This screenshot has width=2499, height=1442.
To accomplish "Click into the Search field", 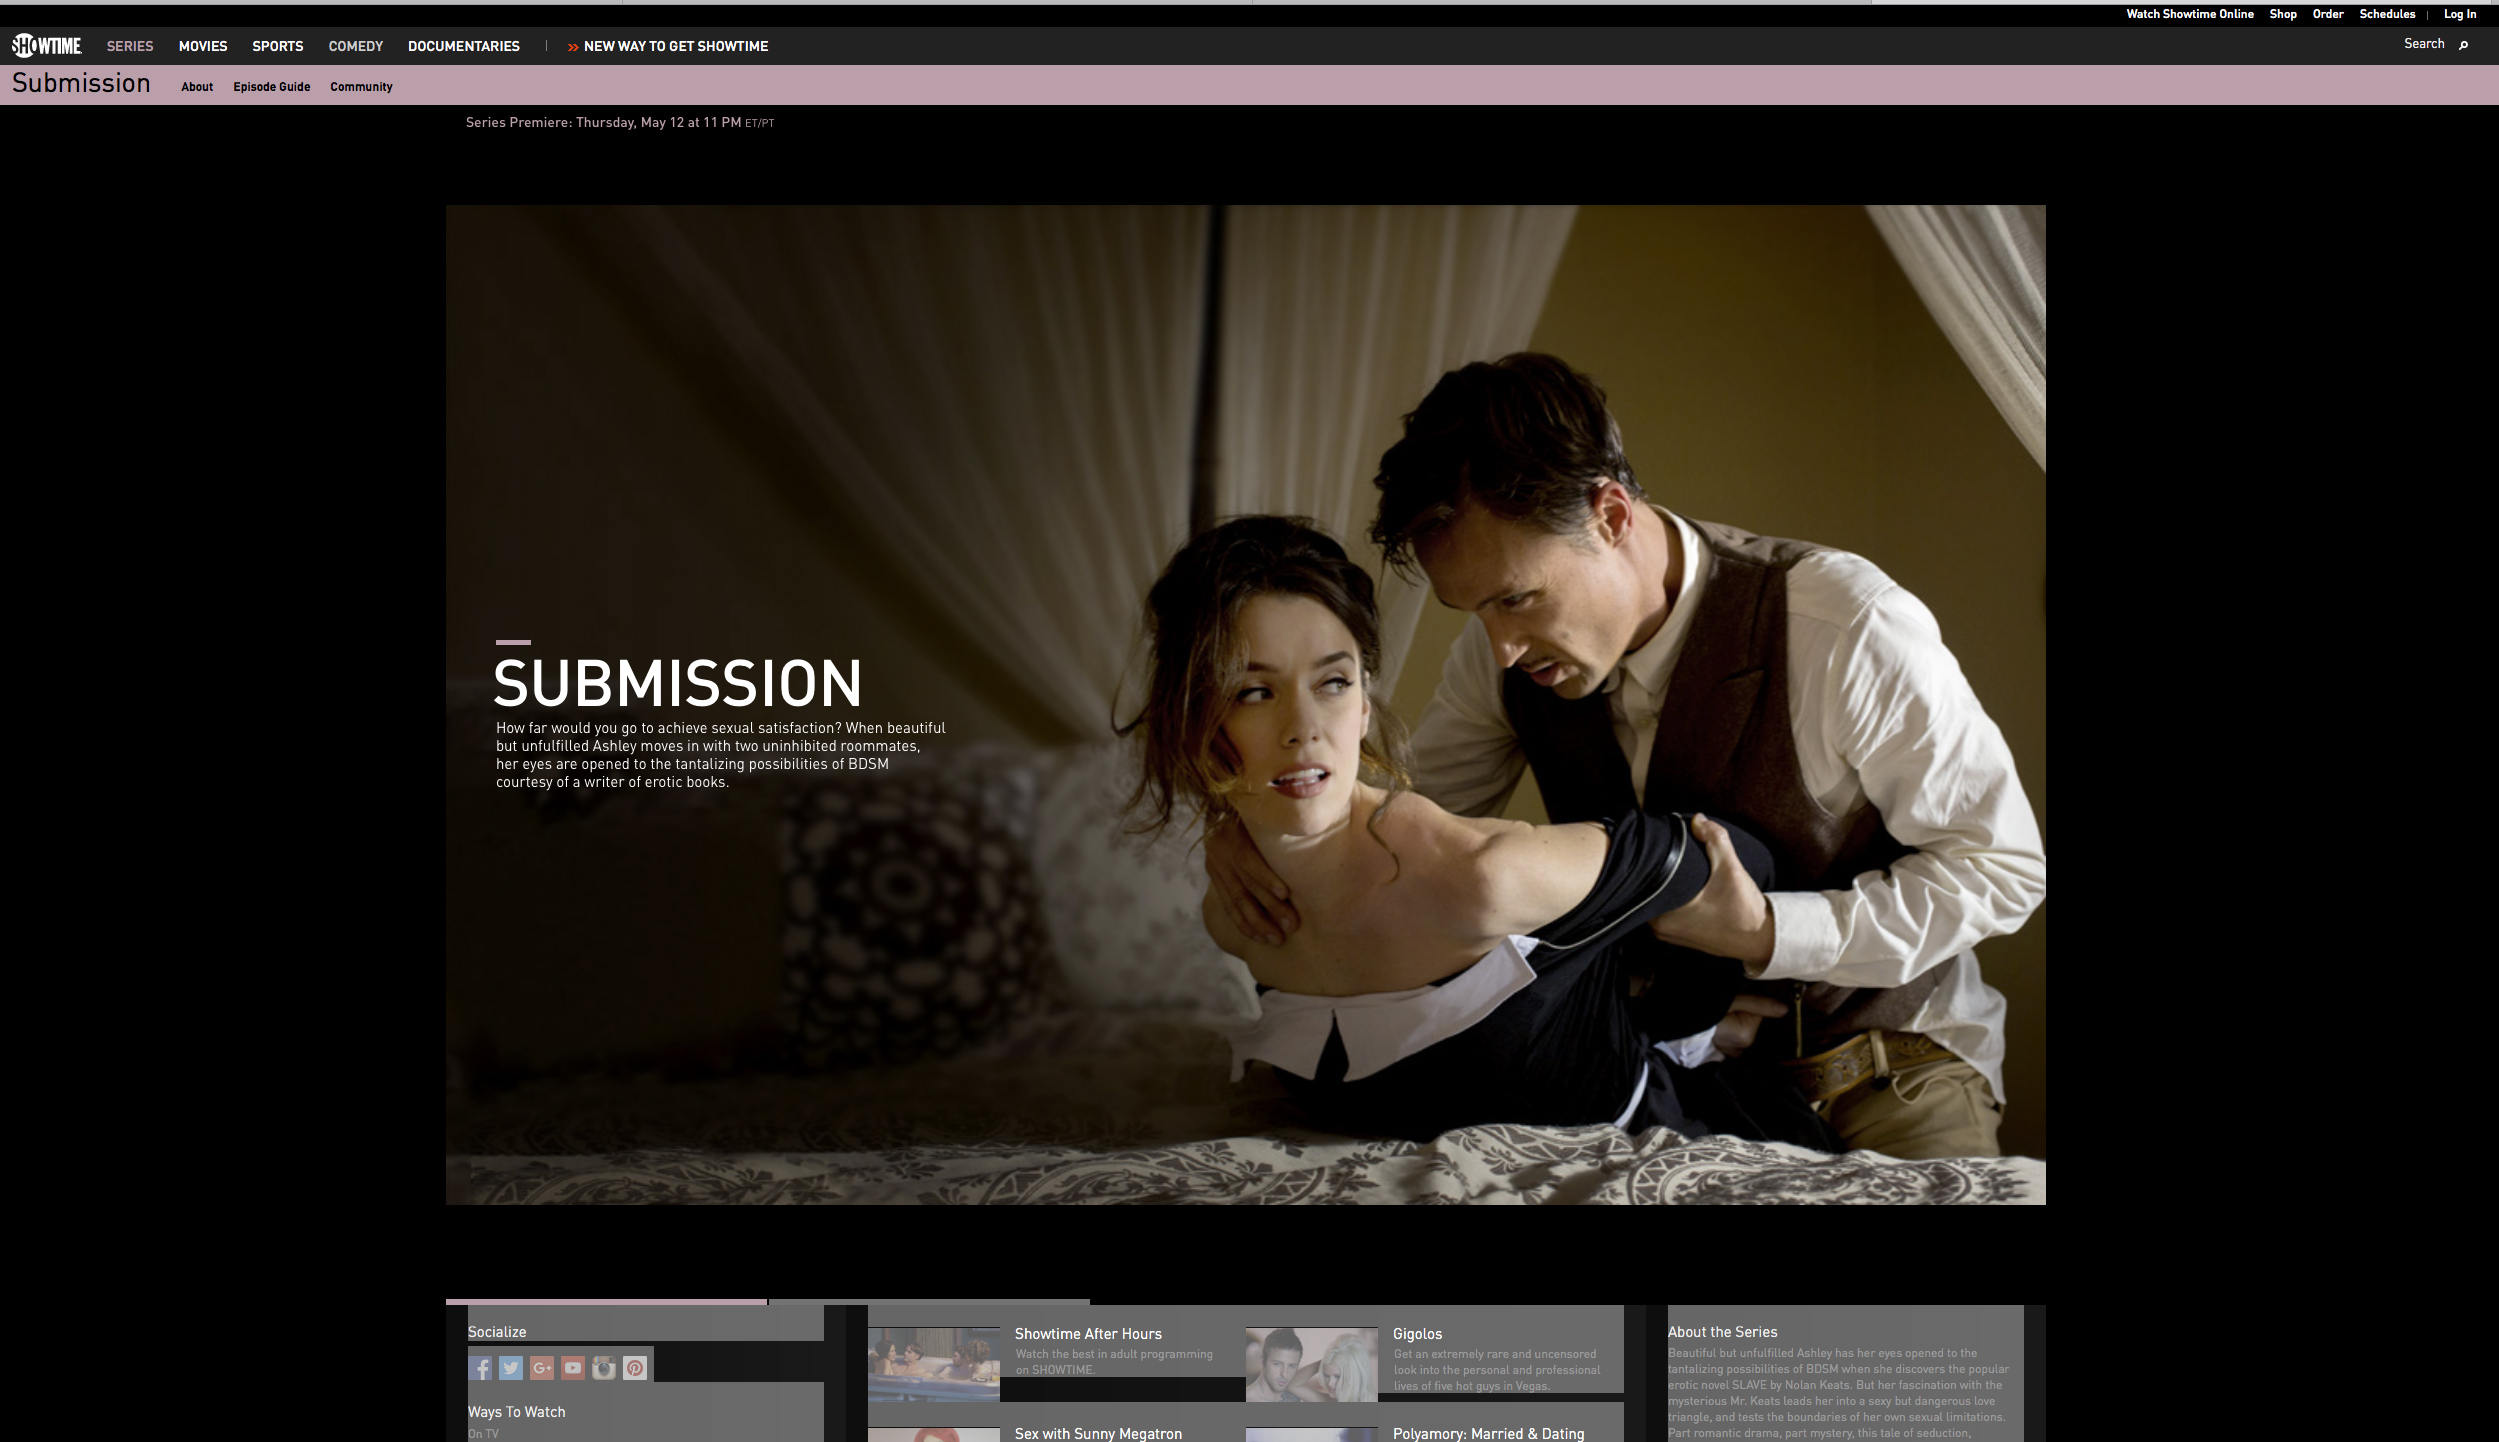I will 2424,44.
